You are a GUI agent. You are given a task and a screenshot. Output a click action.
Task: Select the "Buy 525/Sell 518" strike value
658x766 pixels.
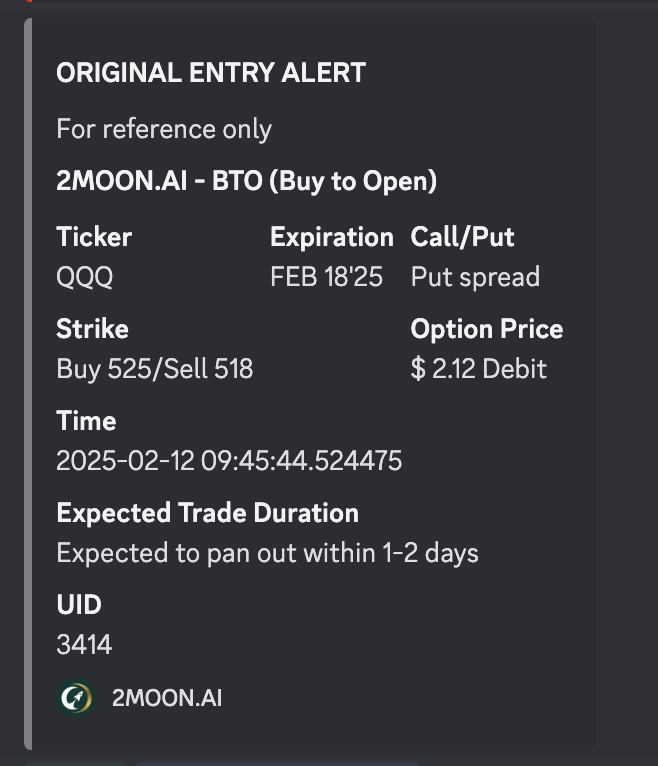[155, 369]
